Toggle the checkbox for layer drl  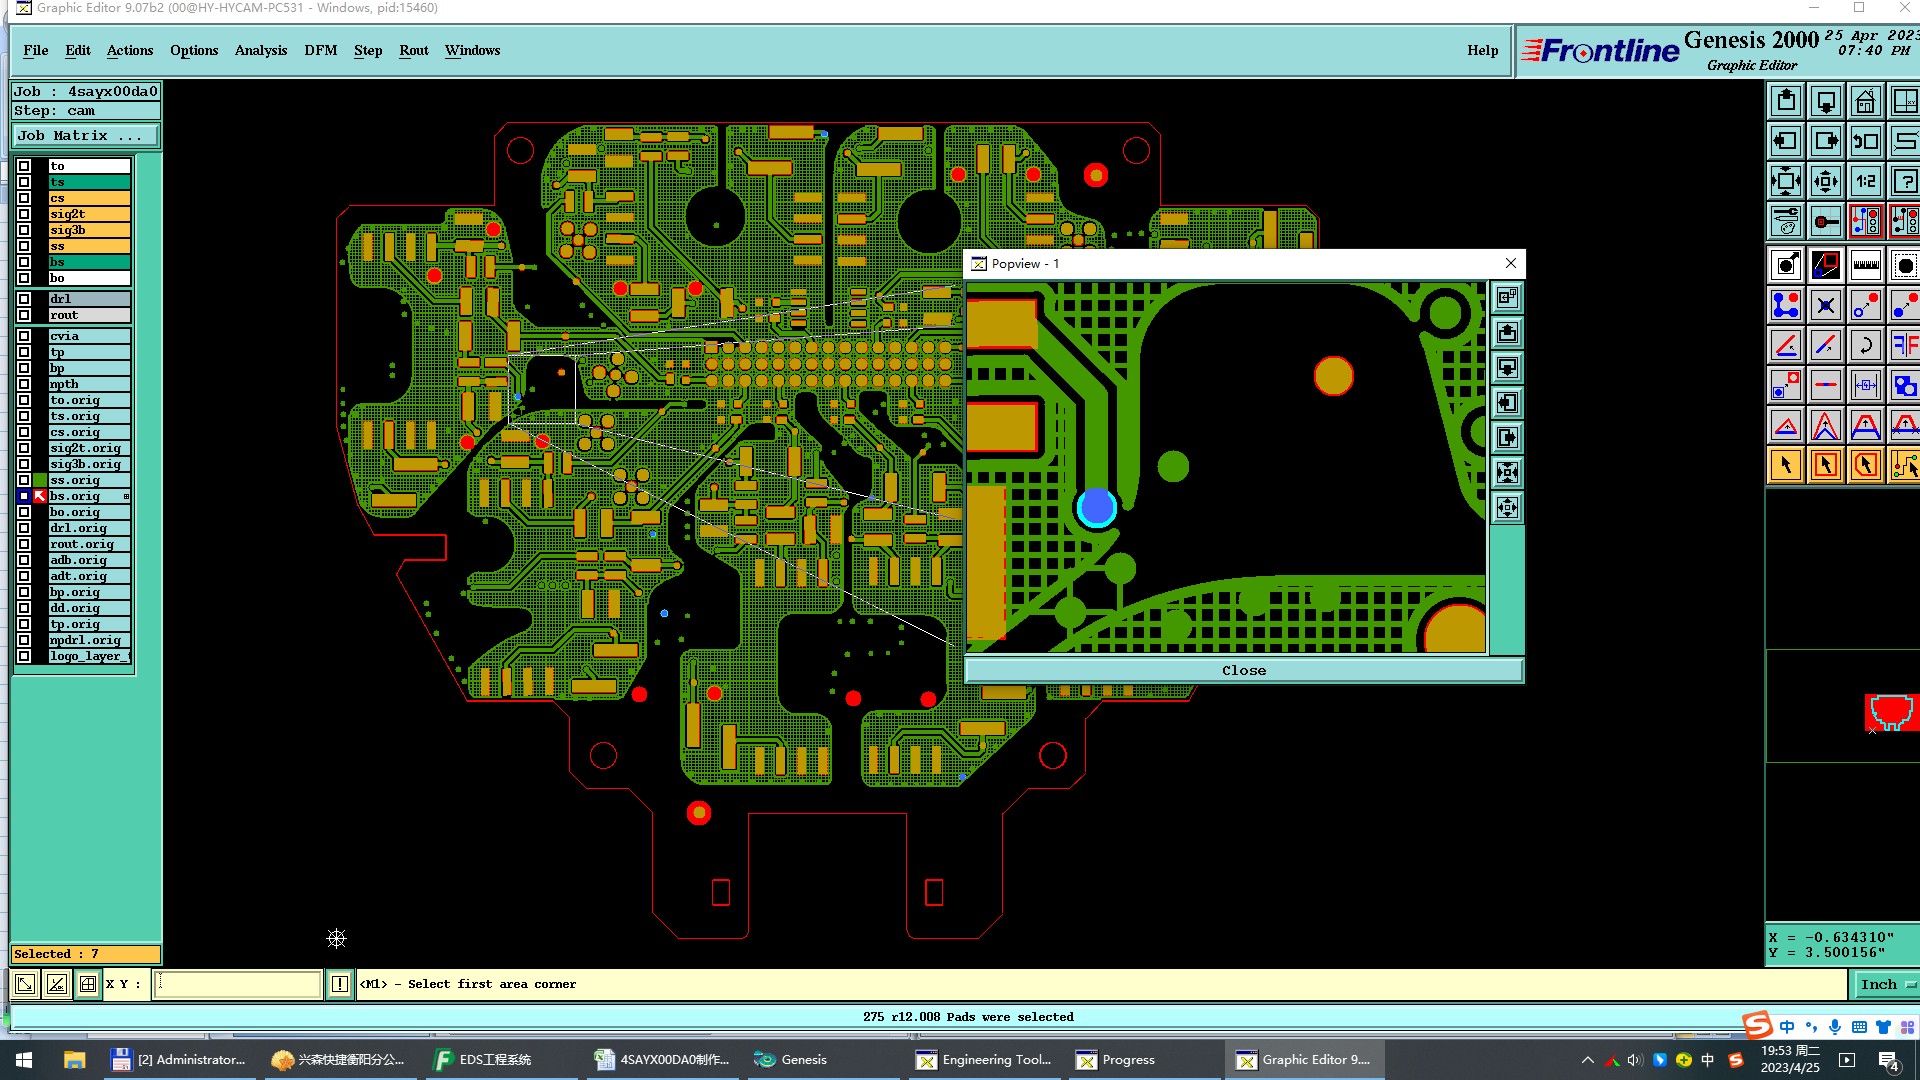(24, 299)
